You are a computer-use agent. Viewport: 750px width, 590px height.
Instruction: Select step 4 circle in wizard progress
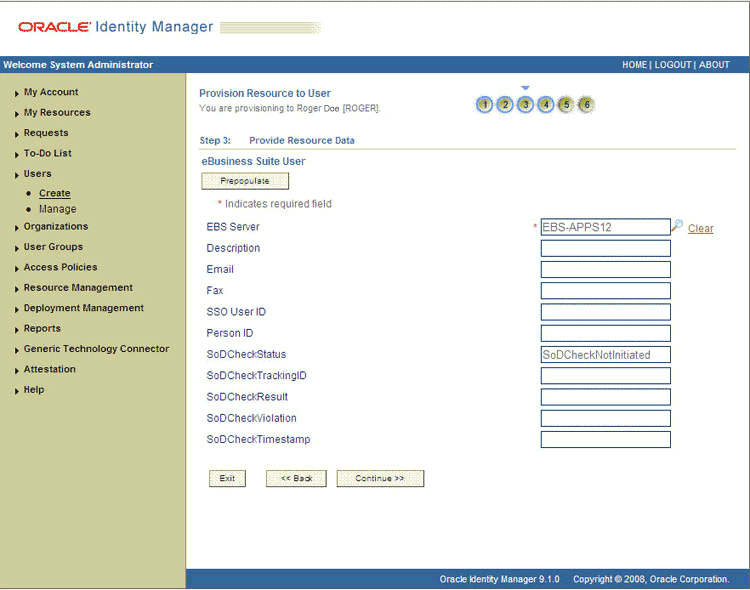click(546, 104)
